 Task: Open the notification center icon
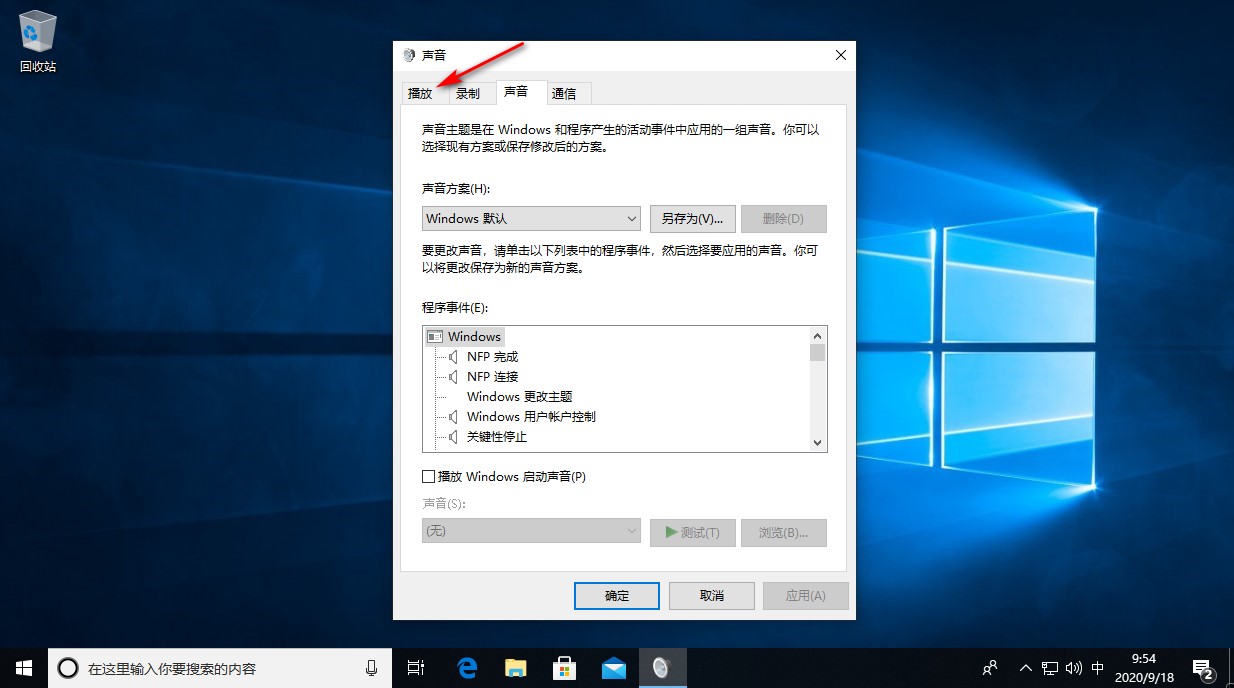point(1203,668)
